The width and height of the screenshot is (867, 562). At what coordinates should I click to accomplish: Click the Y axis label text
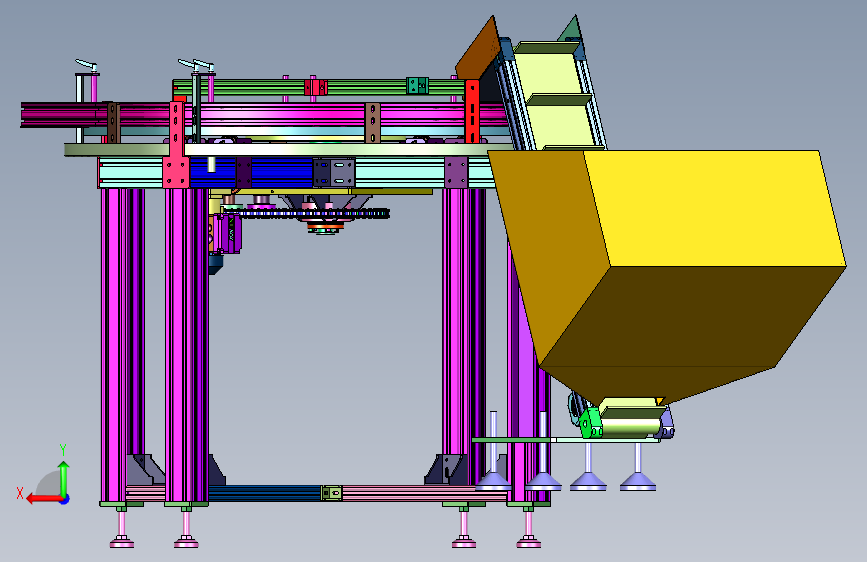[63, 450]
